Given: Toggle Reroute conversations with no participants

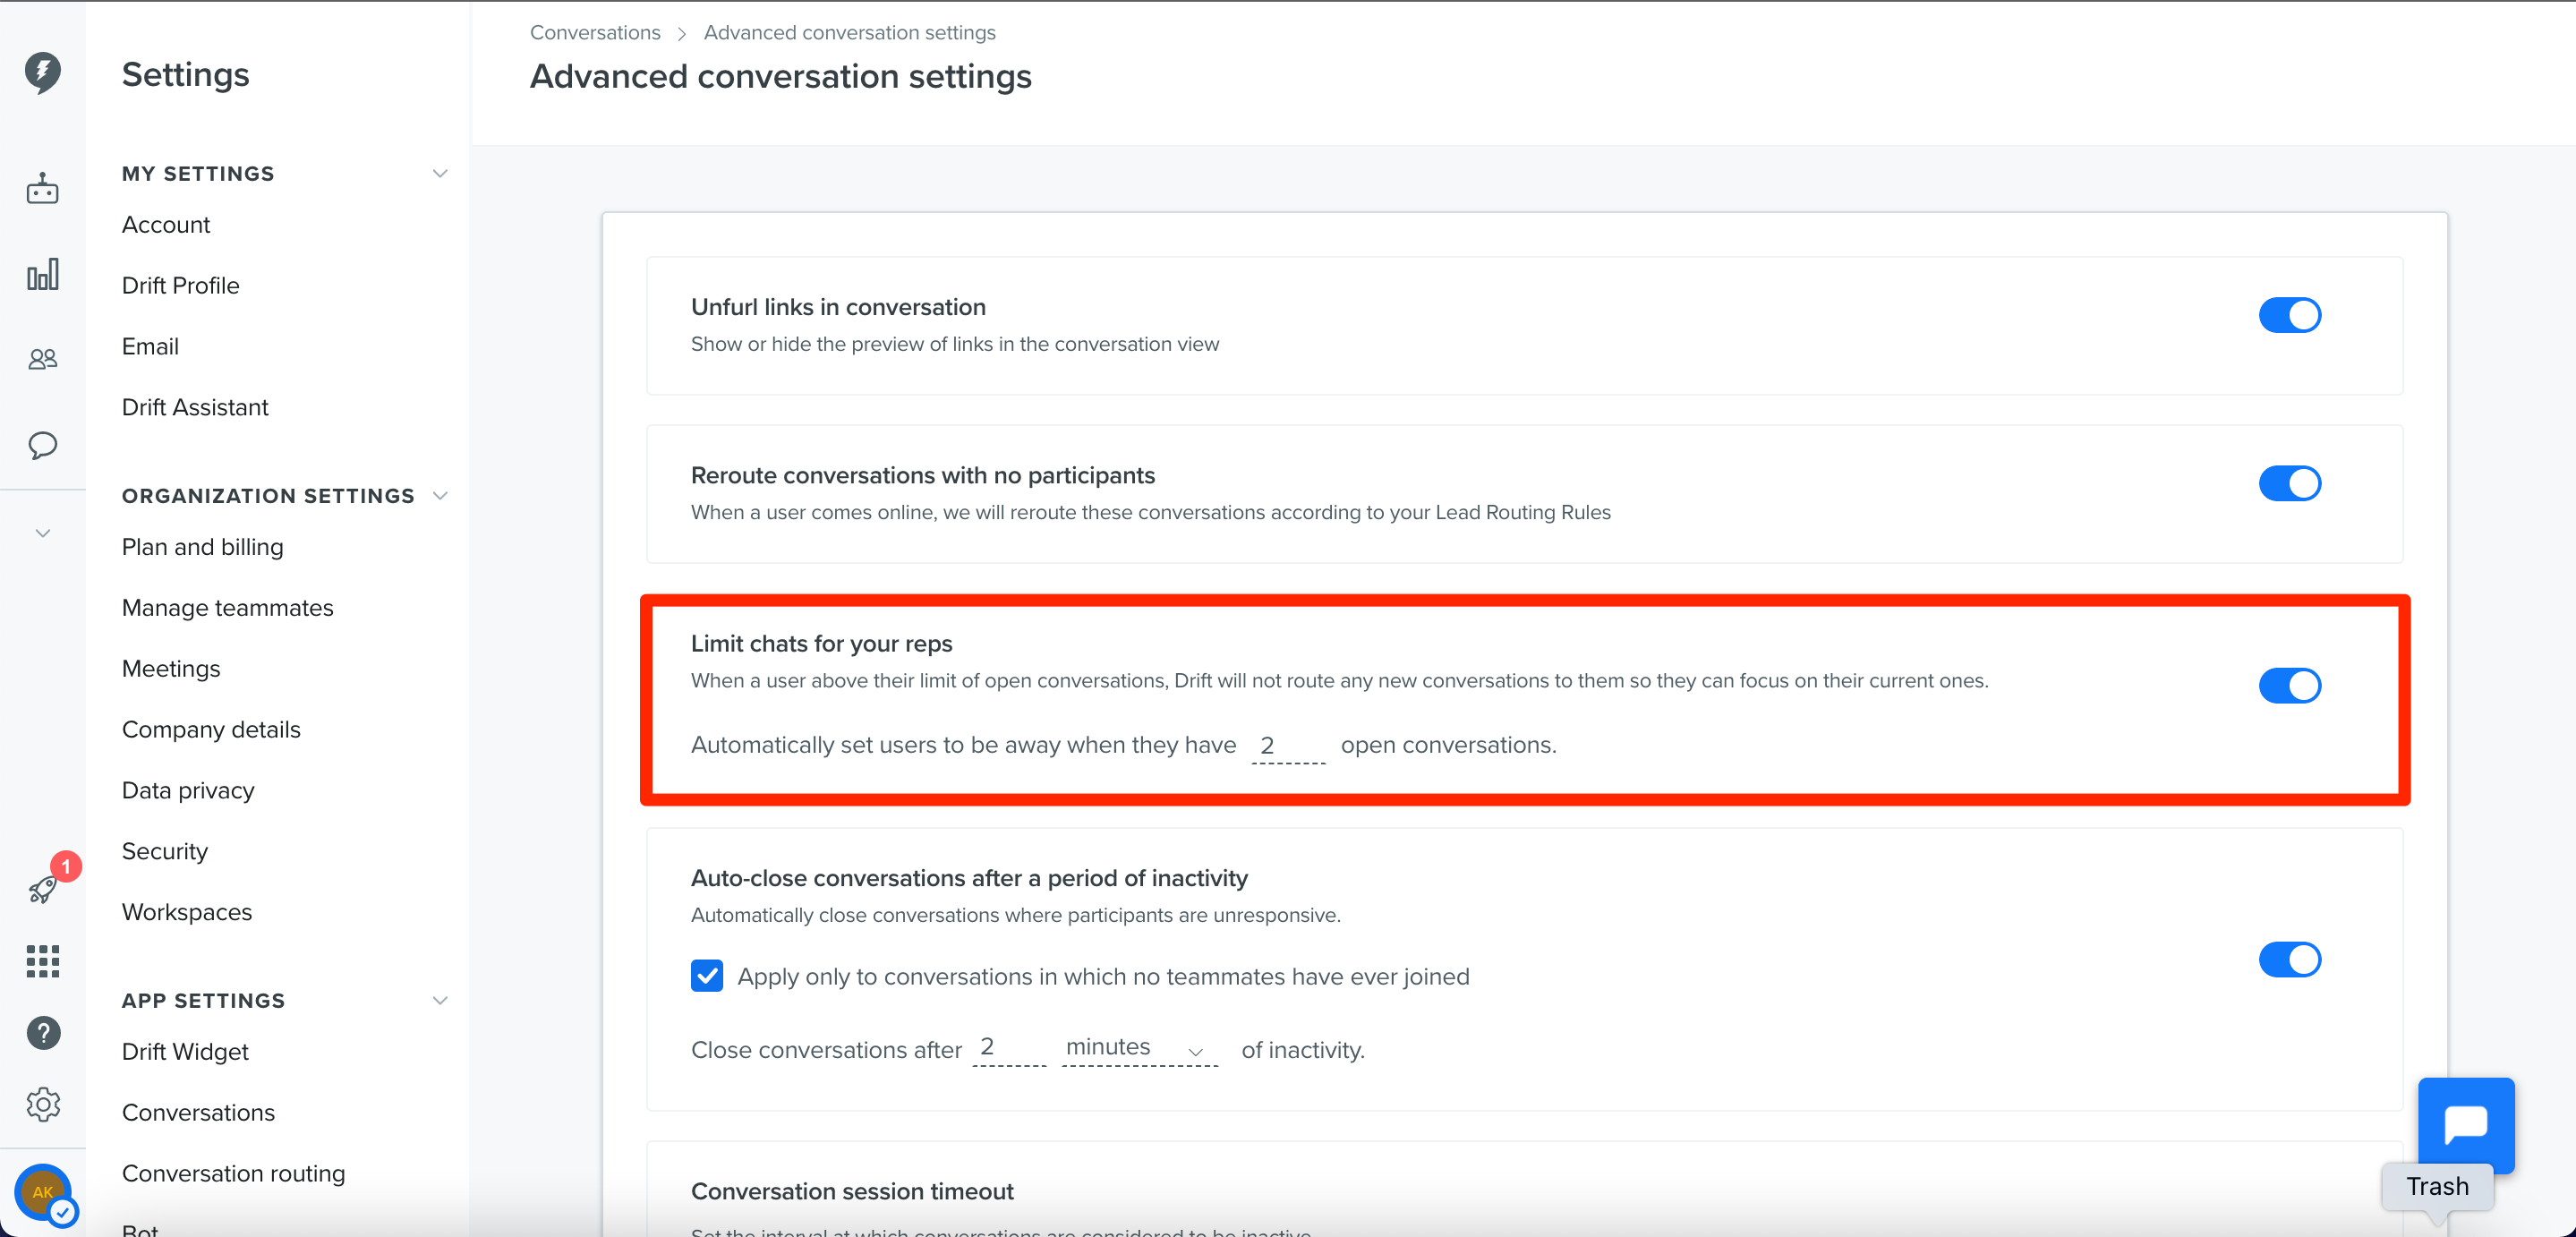Looking at the screenshot, I should click(2290, 484).
